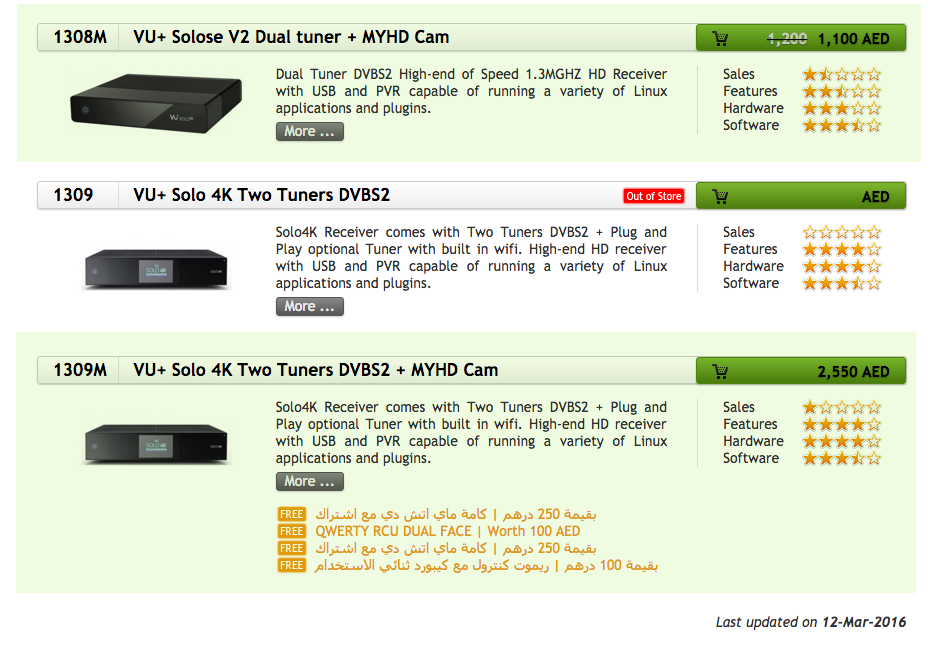Click the 1308M Dual Tuner description text

point(471,92)
